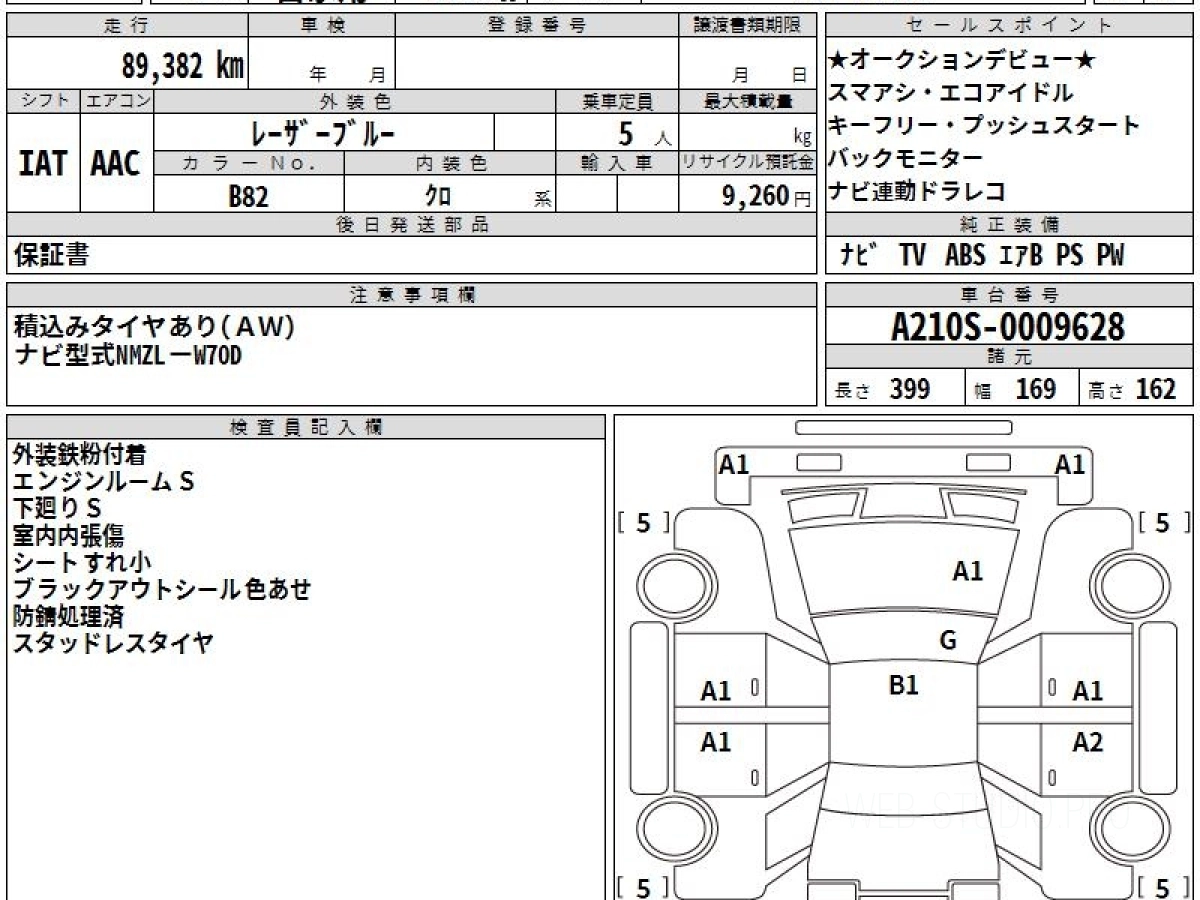Screen dimensions: 1200x900
Task: Click the A2 damage mark on car diagram
Action: click(x=1088, y=742)
